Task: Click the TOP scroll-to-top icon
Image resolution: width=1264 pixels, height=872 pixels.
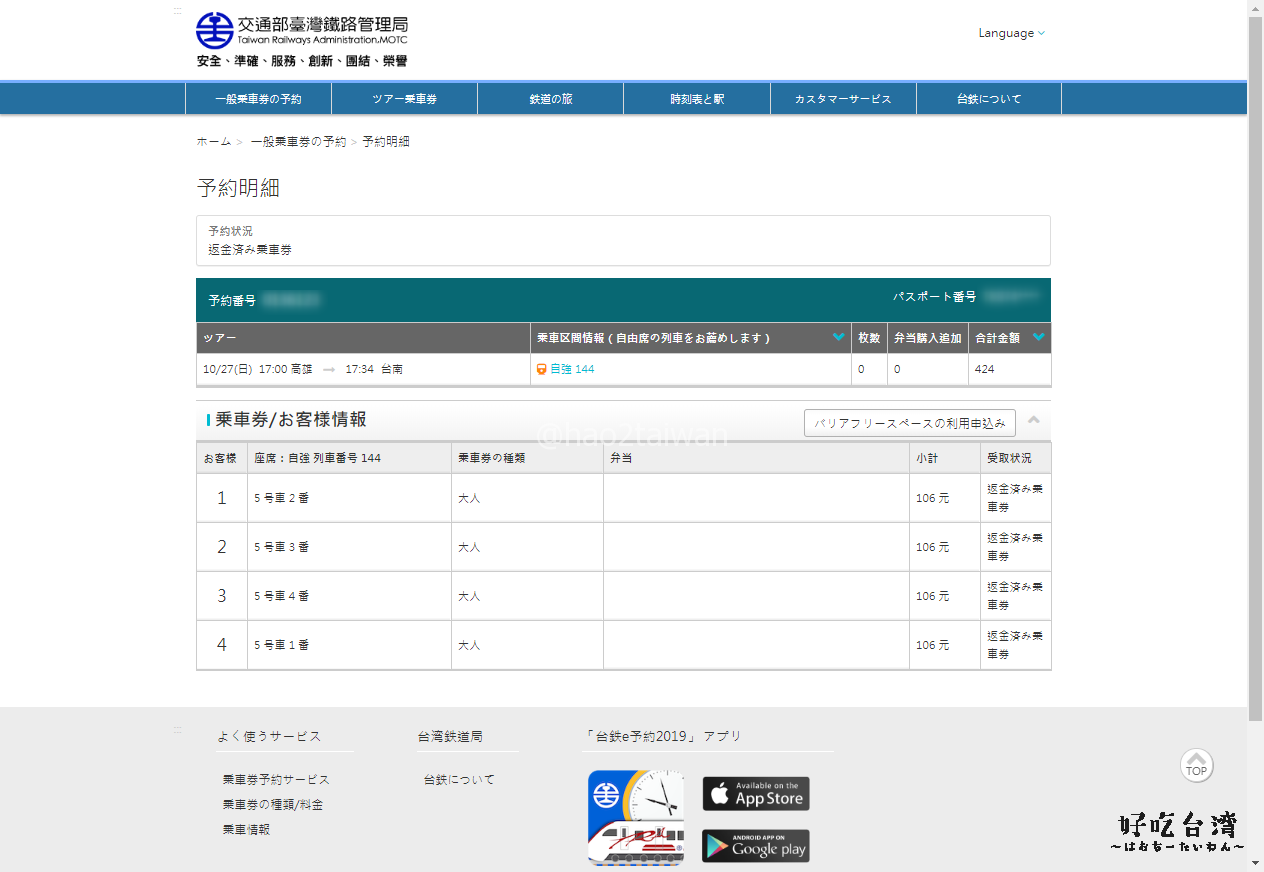Action: click(x=1196, y=765)
